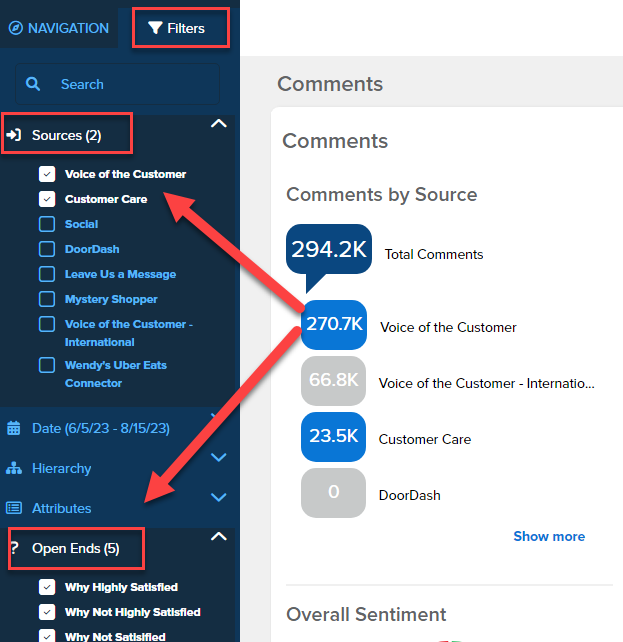Click the Hierarchy tree icon

click(x=14, y=468)
